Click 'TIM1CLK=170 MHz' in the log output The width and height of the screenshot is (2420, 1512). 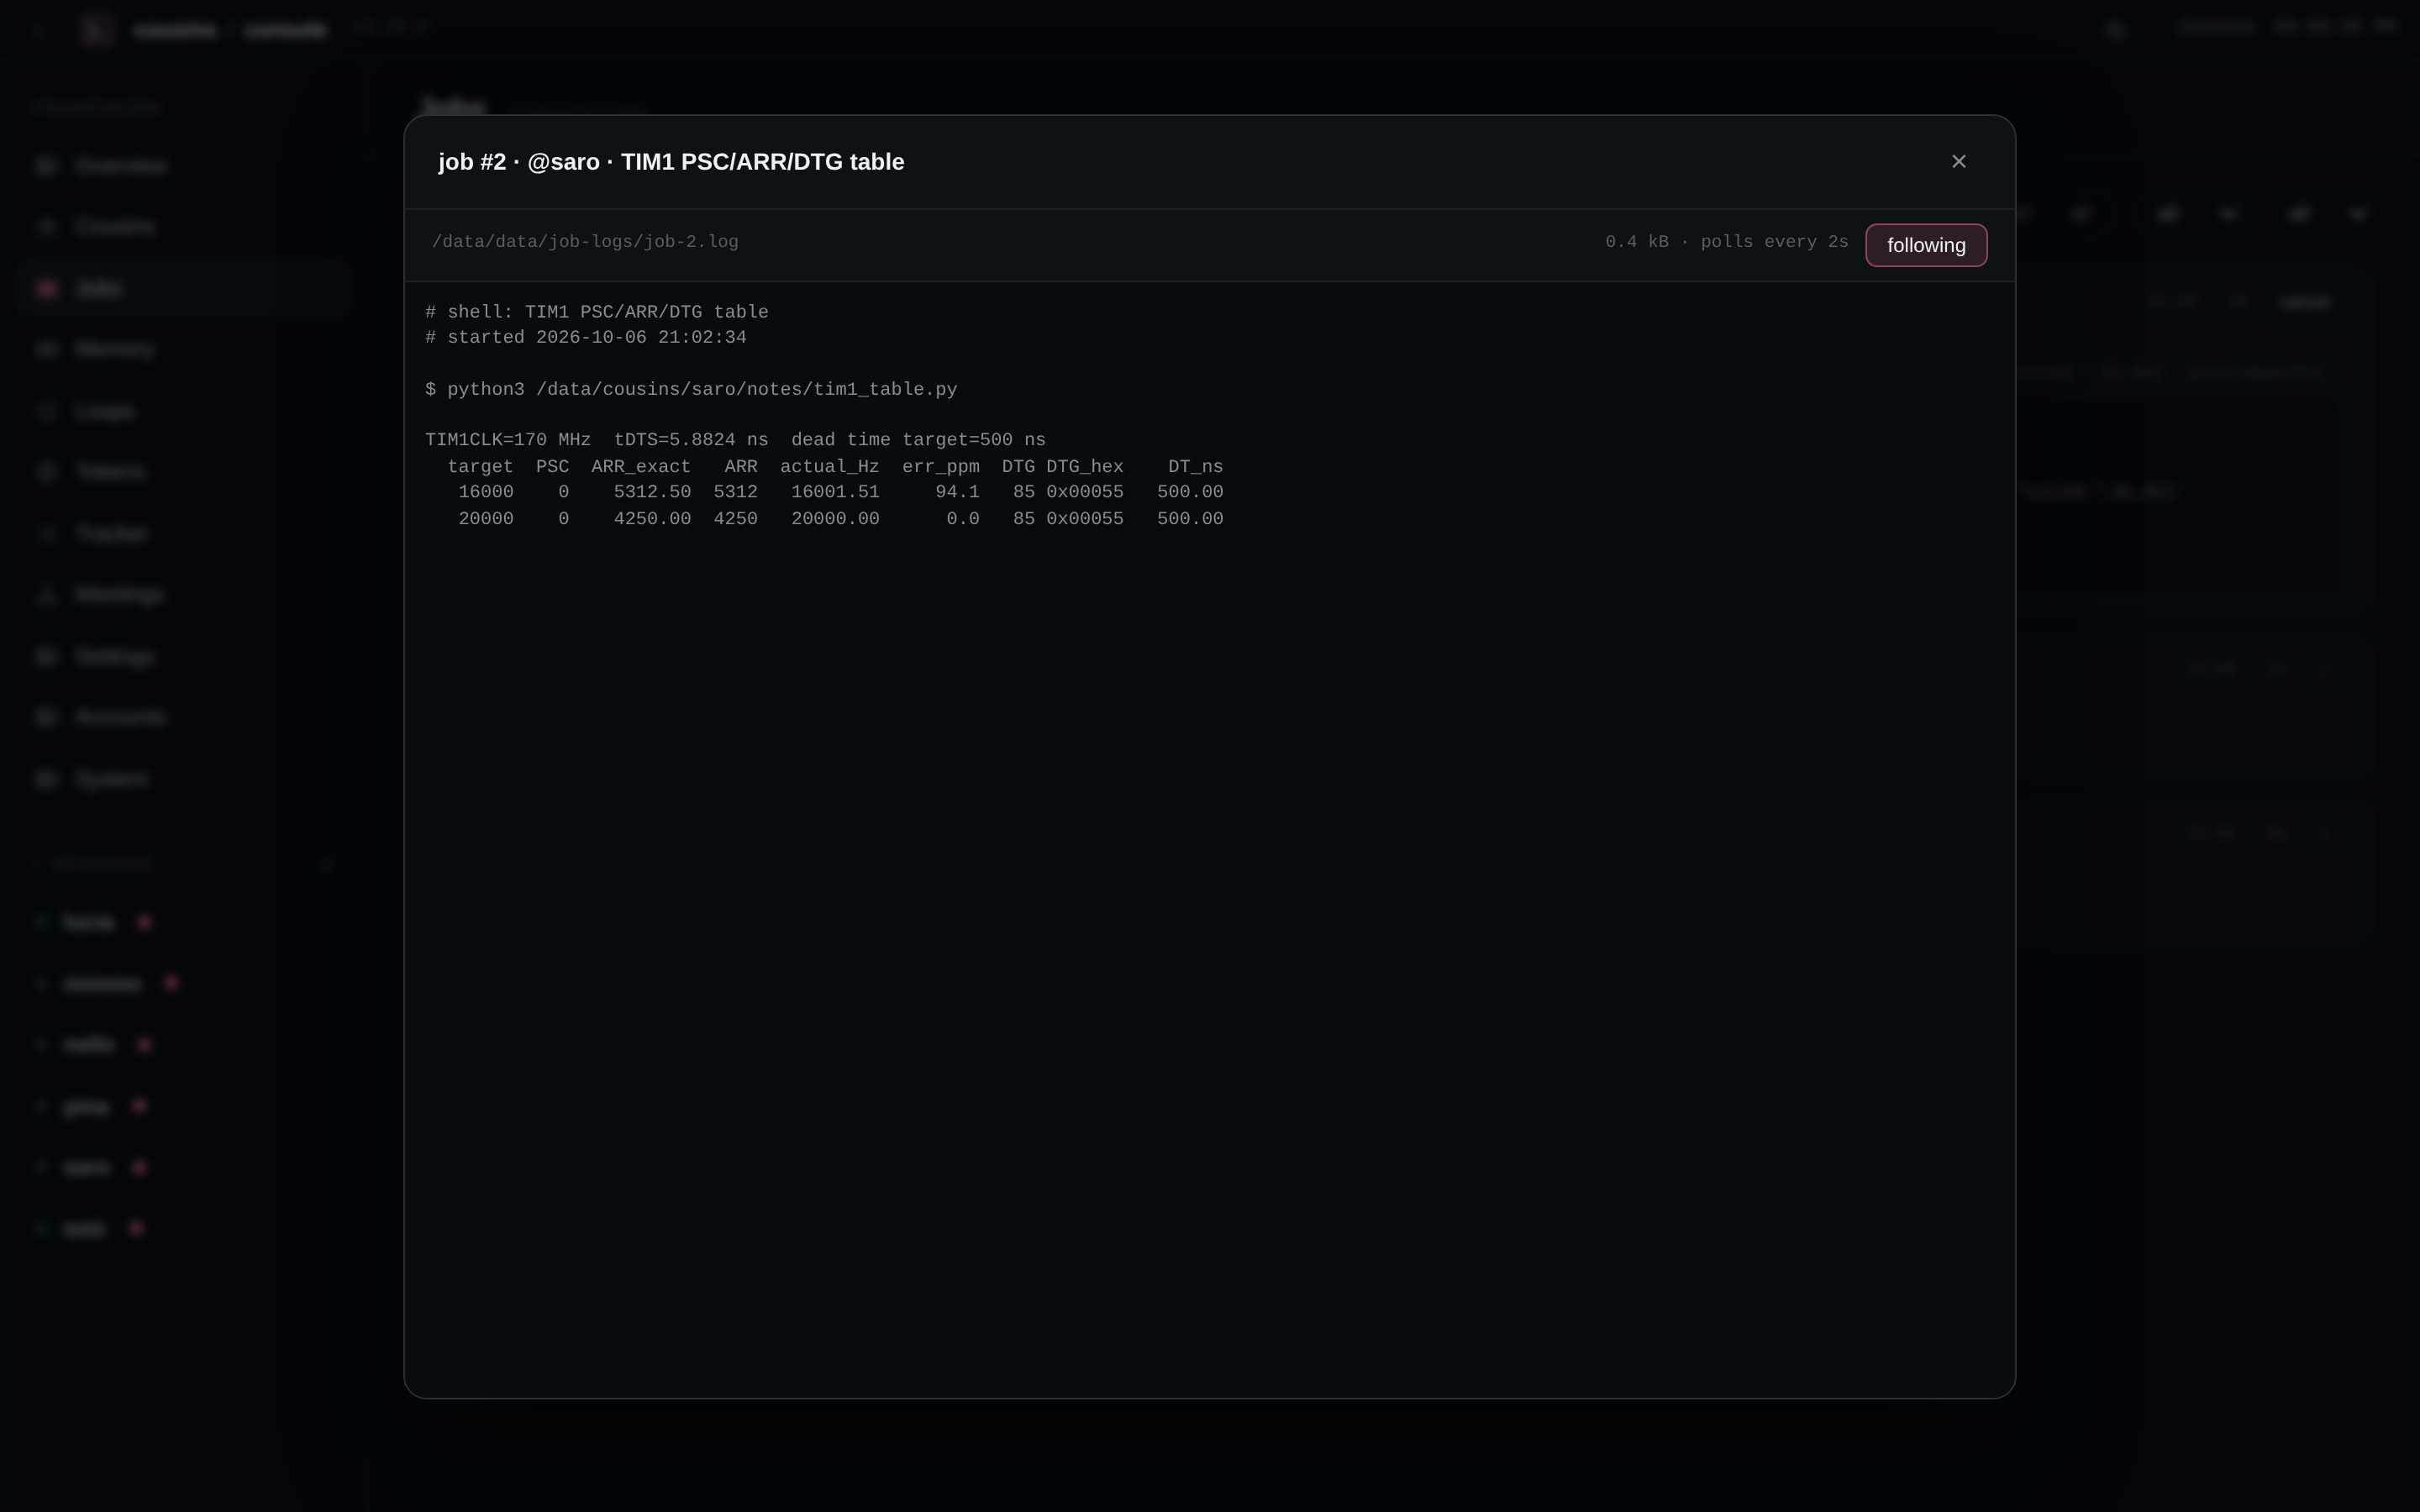click(508, 440)
